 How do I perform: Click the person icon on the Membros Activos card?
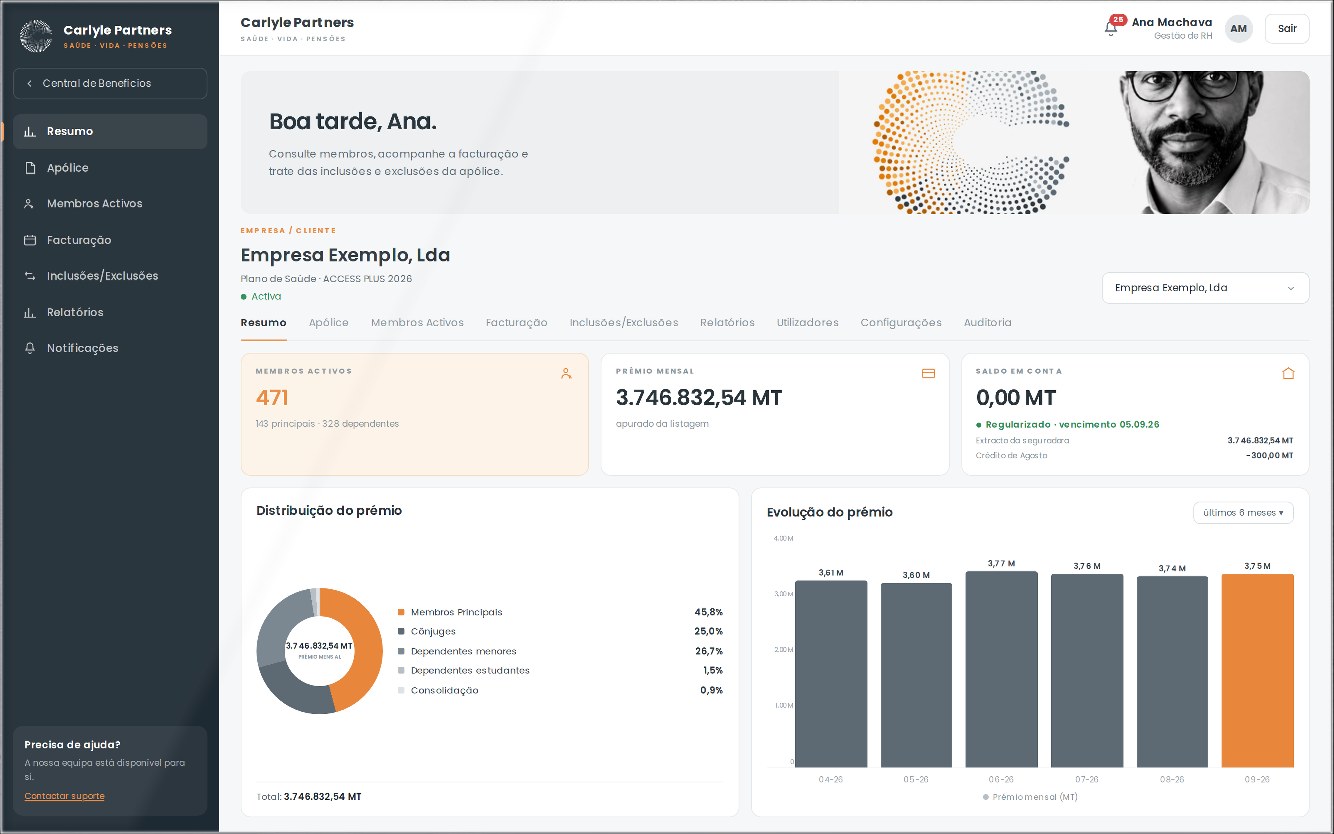566,373
